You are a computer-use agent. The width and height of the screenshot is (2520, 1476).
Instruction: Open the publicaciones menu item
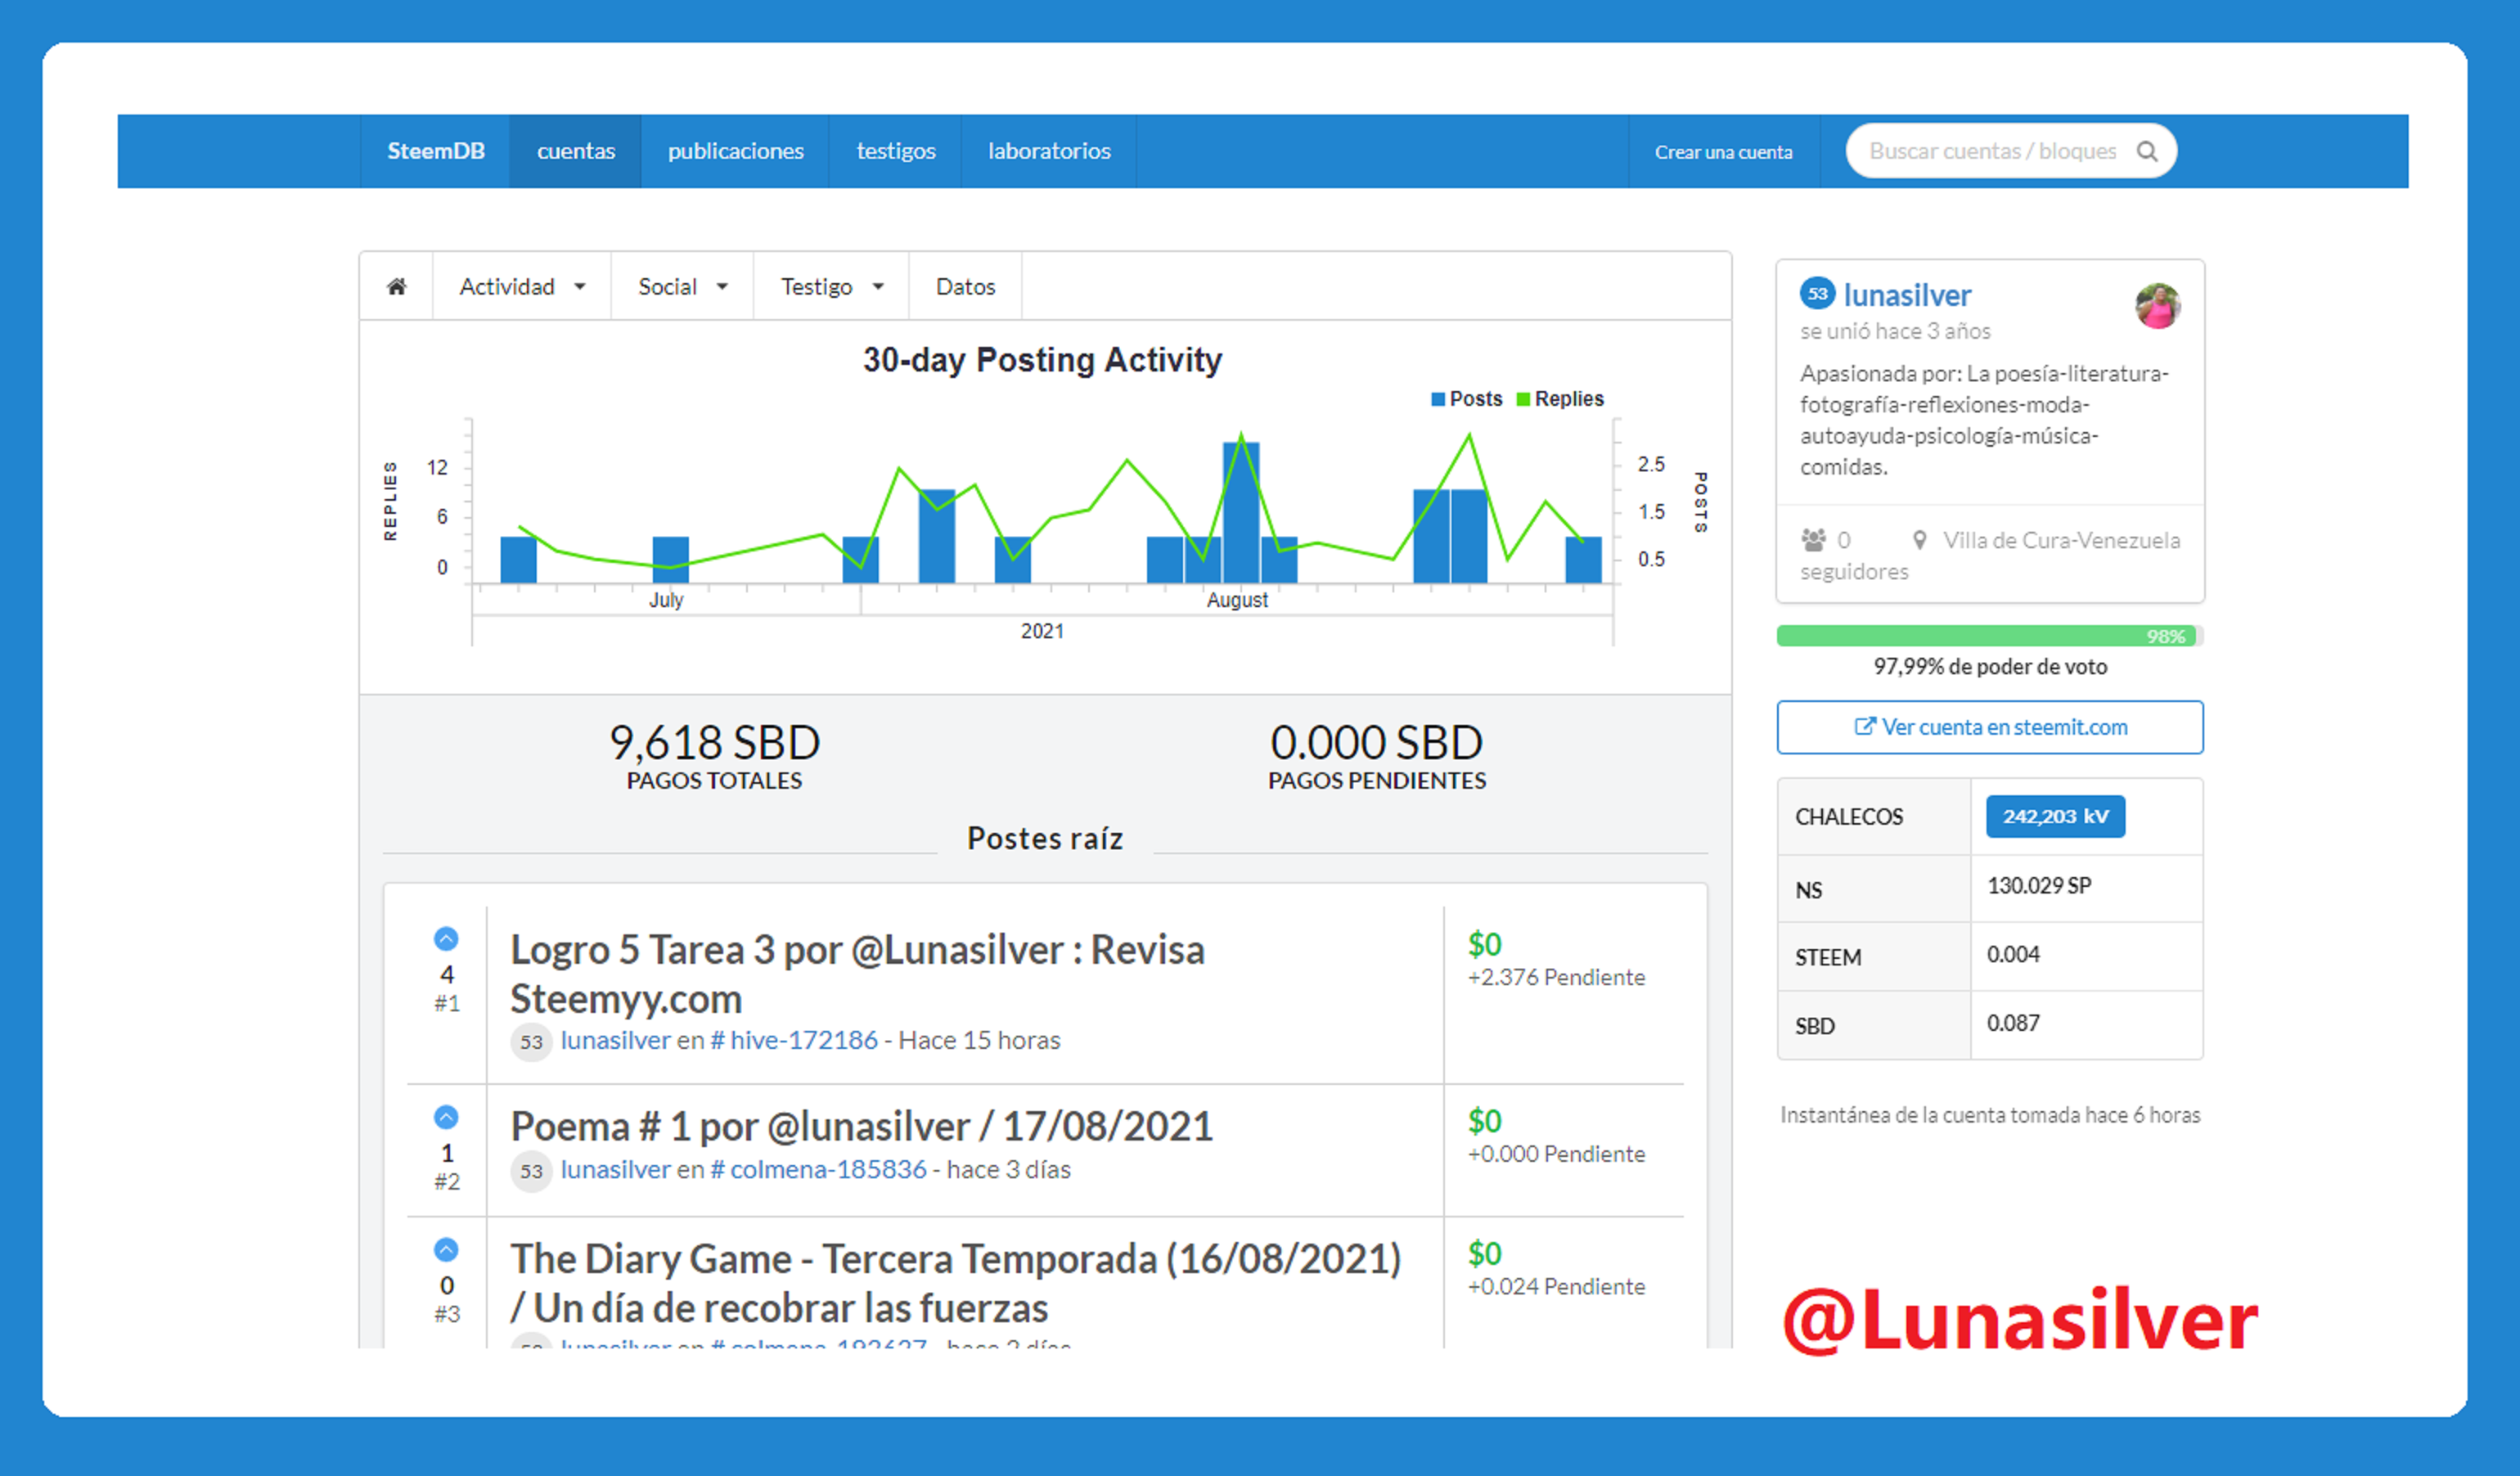click(736, 151)
